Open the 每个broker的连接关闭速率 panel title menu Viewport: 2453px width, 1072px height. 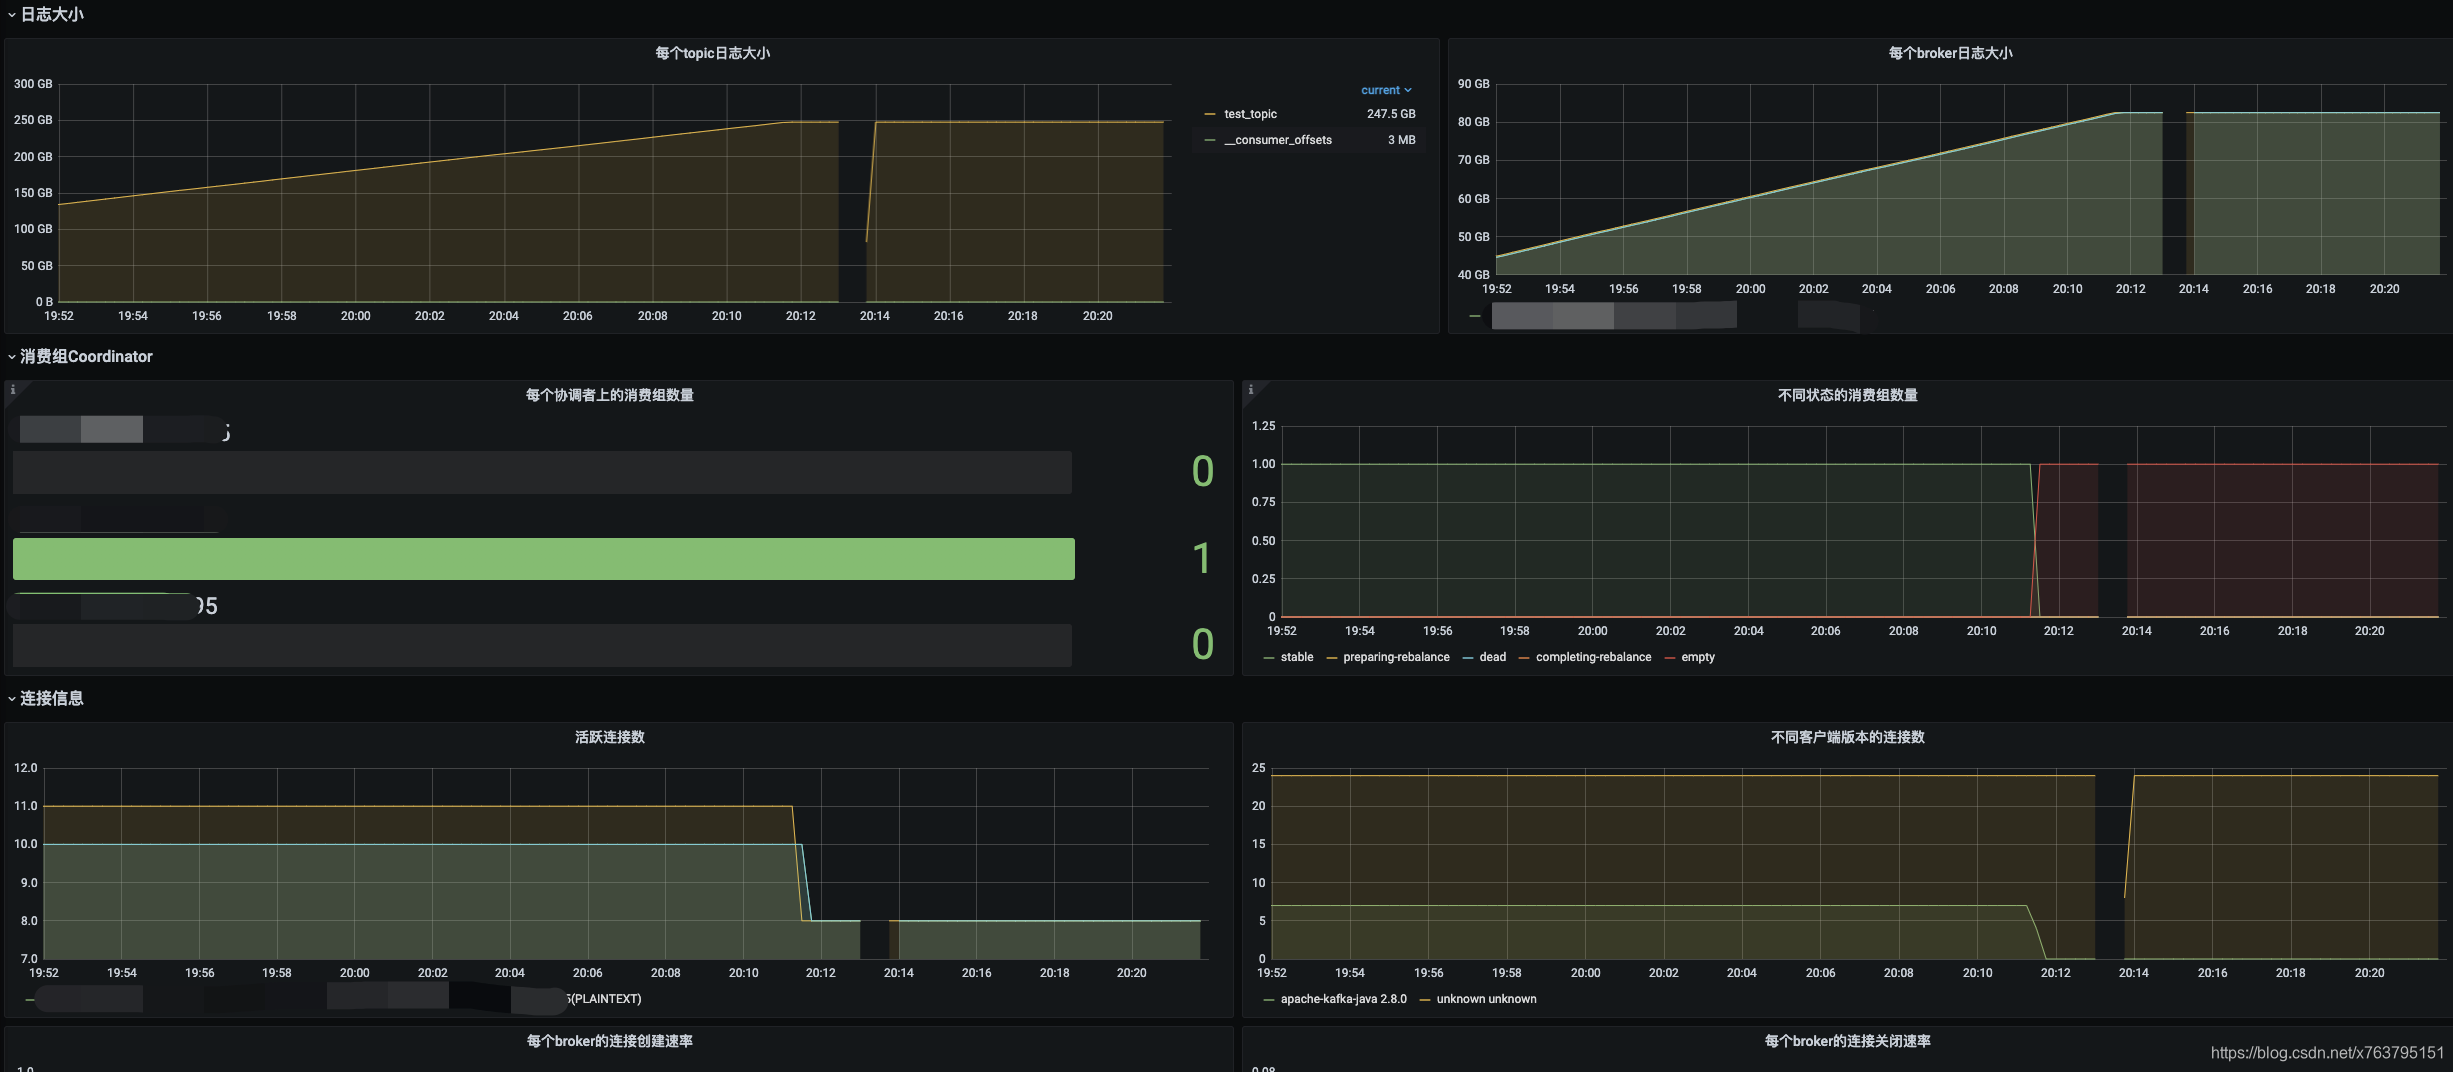1847,1041
